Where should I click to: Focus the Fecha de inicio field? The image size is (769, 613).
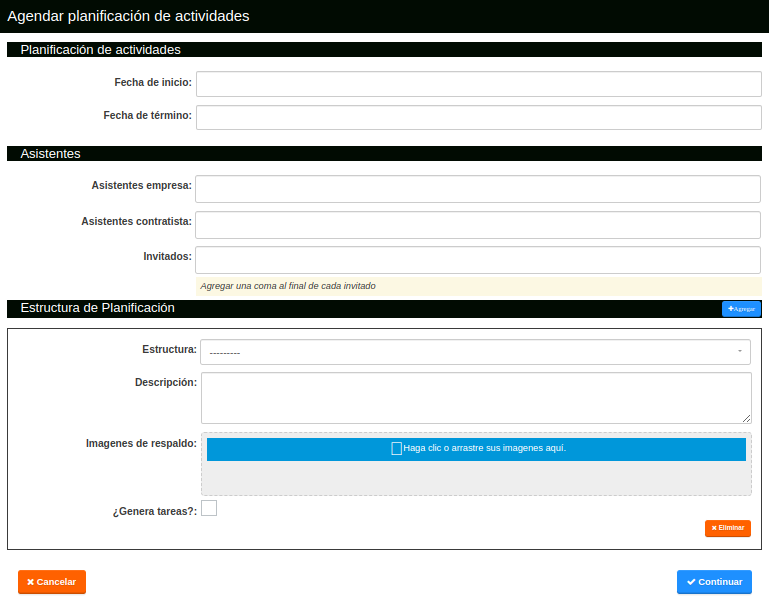click(x=478, y=84)
